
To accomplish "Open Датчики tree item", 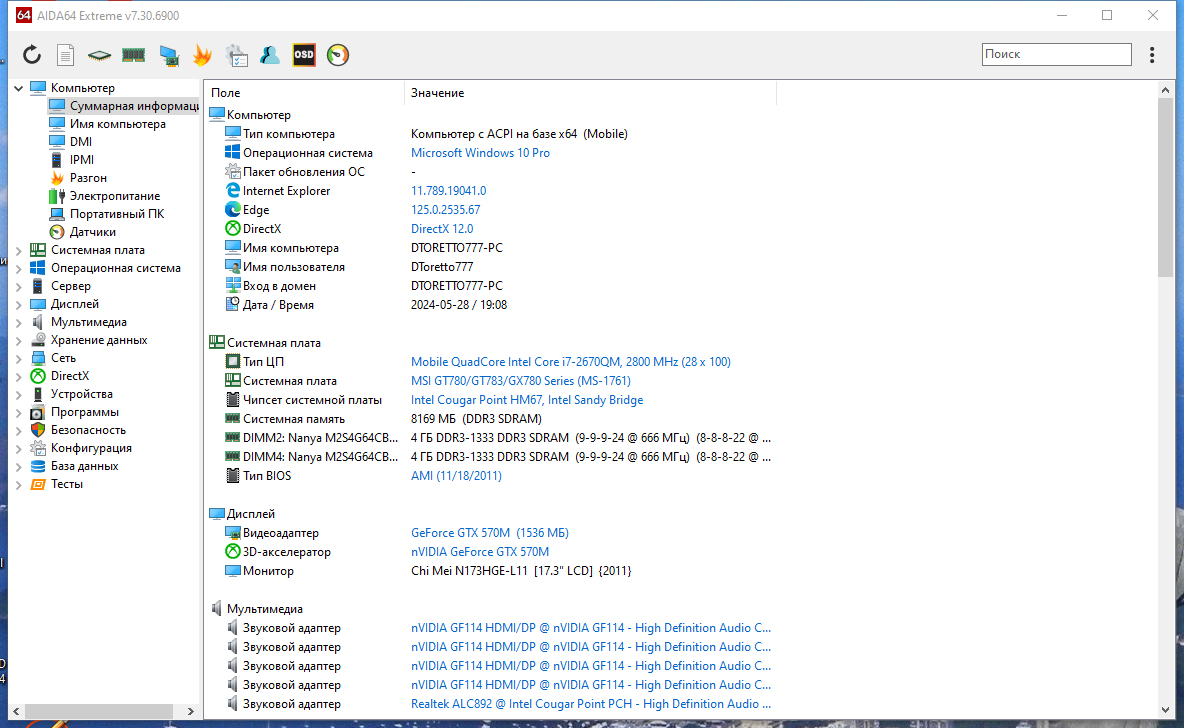I will pyautogui.click(x=93, y=232).
